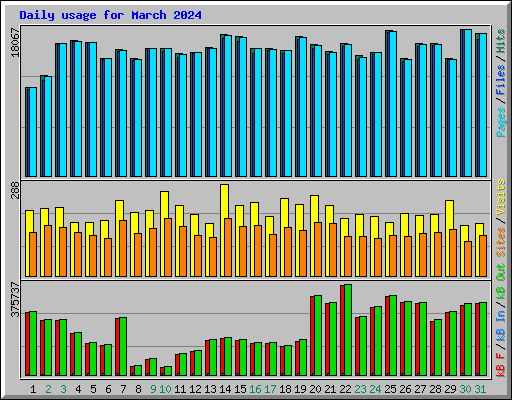The image size is (512, 400).
Task: Click day label 19 on the x-axis
Action: pos(300,389)
